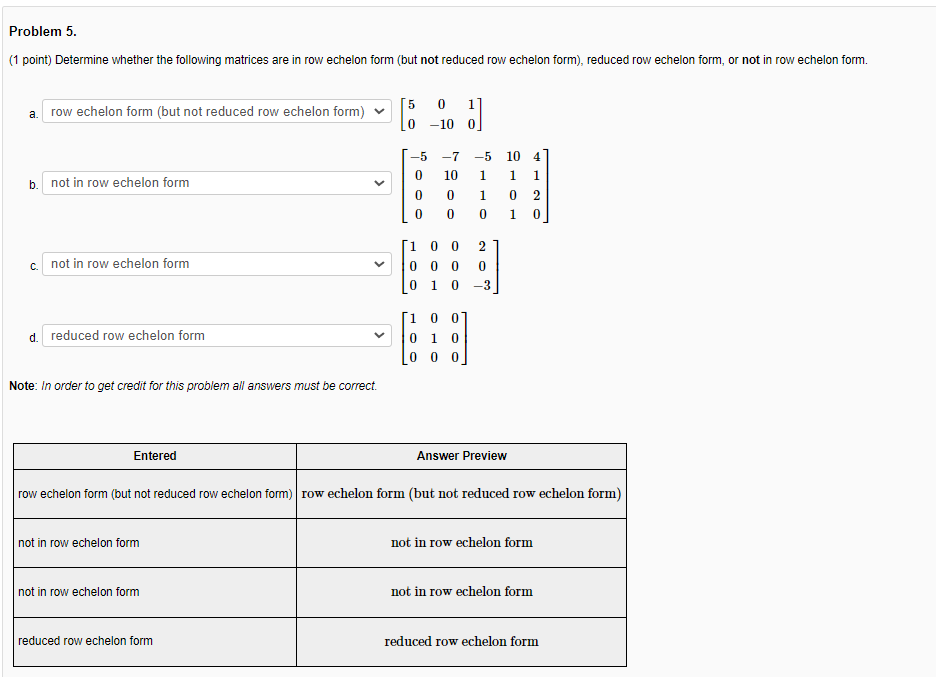Click the matrix shown beside answer a
This screenshot has height=677, width=936.
(441, 113)
